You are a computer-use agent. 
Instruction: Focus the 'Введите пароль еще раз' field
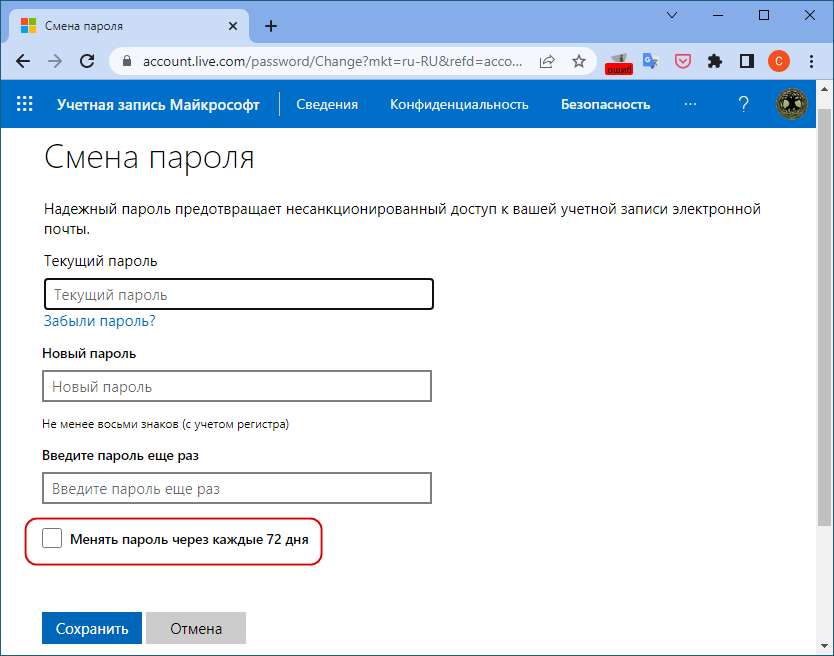[237, 488]
